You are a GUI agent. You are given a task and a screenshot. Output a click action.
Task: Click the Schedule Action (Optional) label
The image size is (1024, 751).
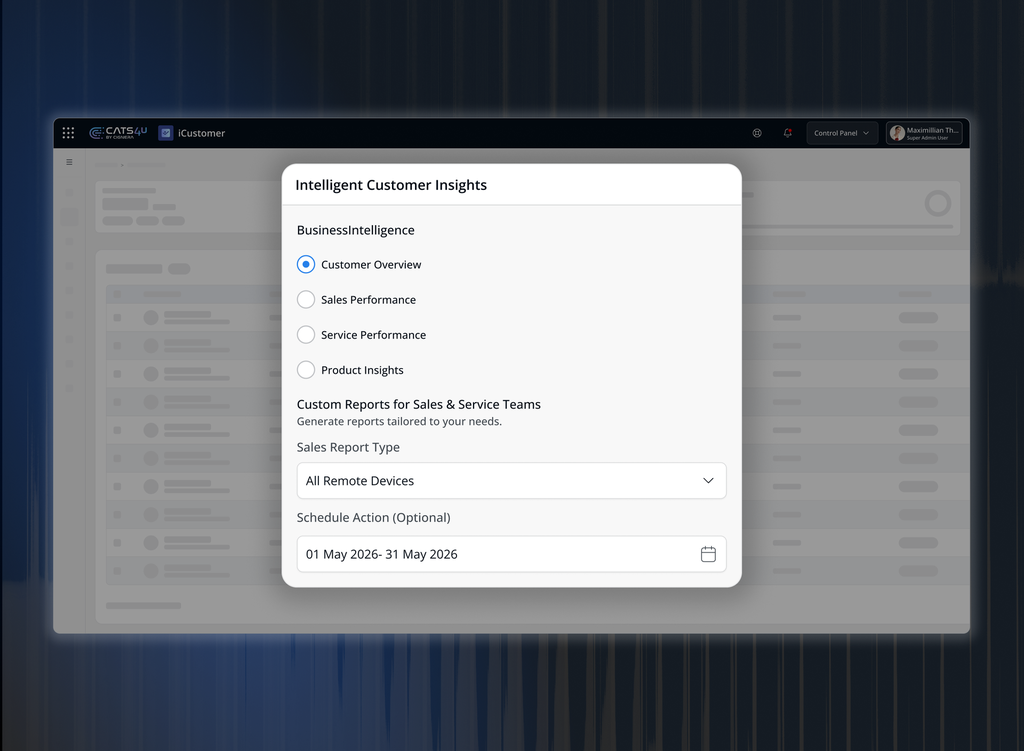(374, 517)
